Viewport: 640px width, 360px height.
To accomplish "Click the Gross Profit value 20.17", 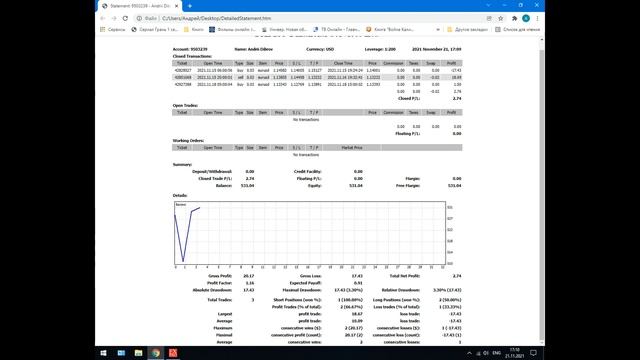I will 249,276.
